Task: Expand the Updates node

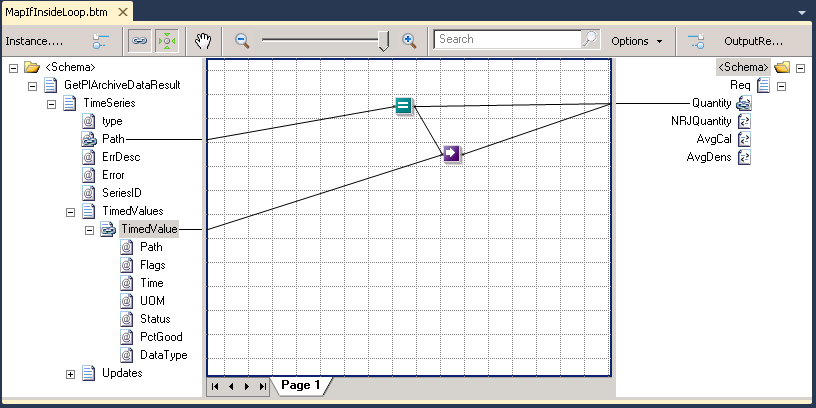Action: [x=70, y=373]
